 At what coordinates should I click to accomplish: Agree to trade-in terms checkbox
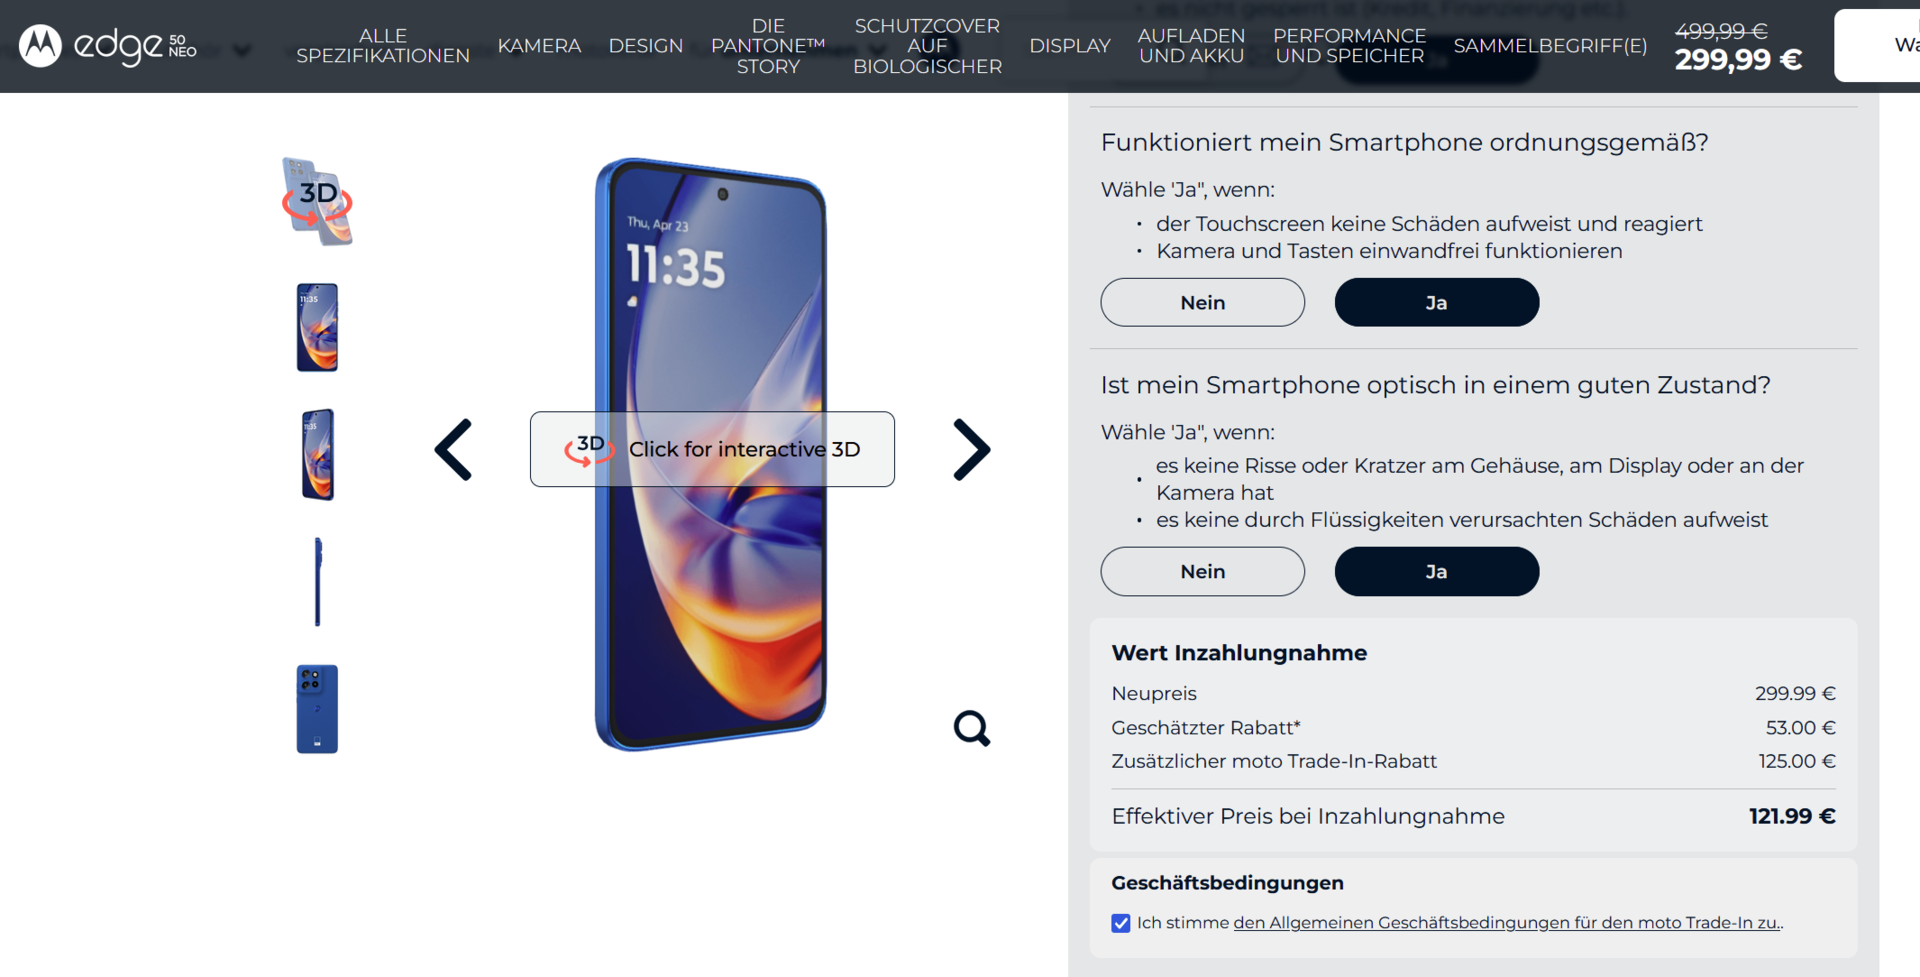(x=1121, y=923)
